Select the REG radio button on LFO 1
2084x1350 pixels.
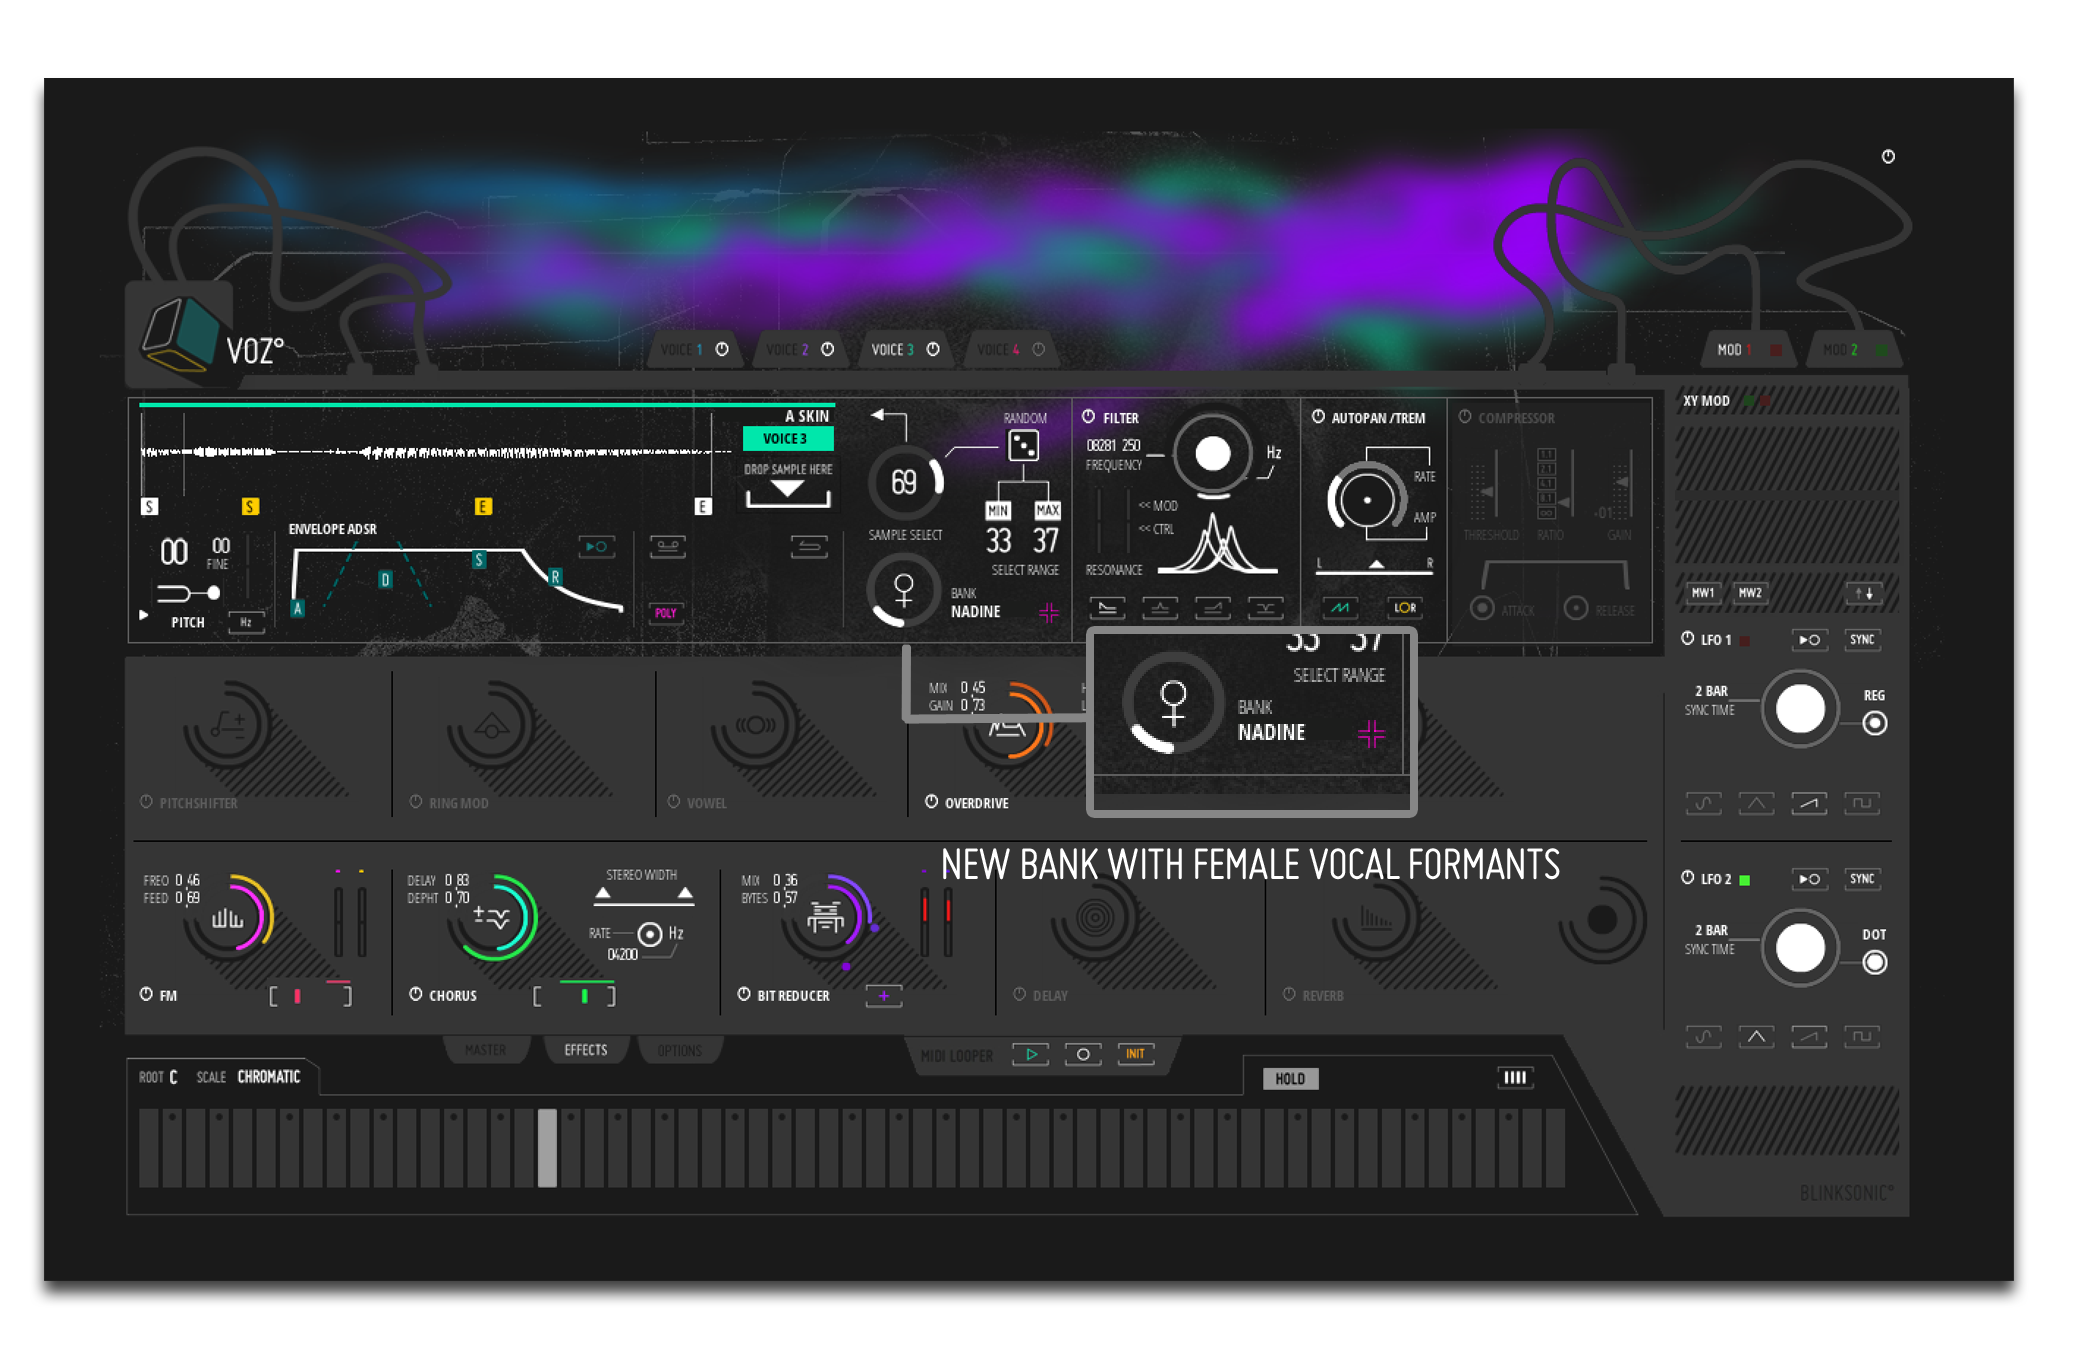pyautogui.click(x=1875, y=723)
